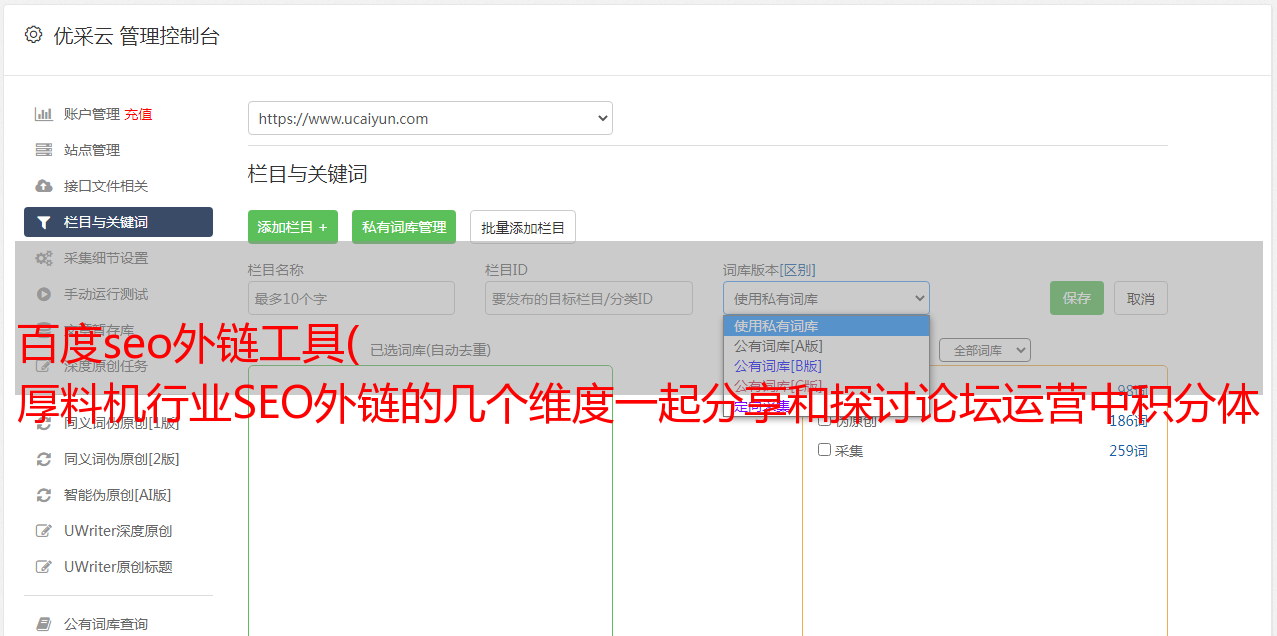Click the 批量添加栏目 button
1277x636 pixels.
pyautogui.click(x=523, y=227)
